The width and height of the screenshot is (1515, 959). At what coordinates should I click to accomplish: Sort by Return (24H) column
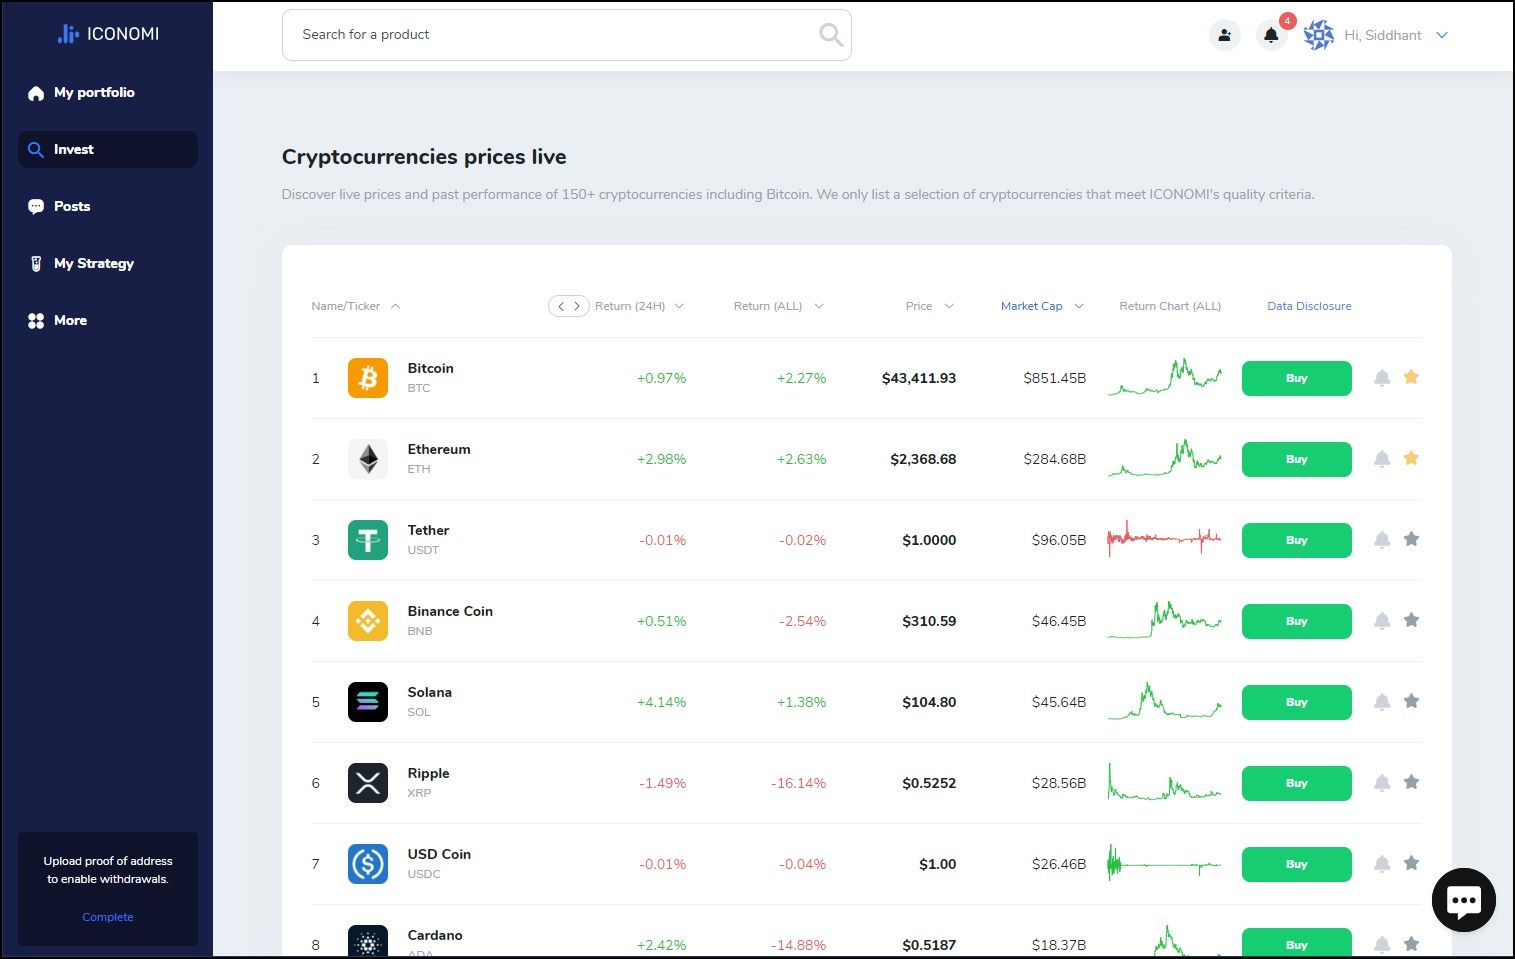pos(630,306)
